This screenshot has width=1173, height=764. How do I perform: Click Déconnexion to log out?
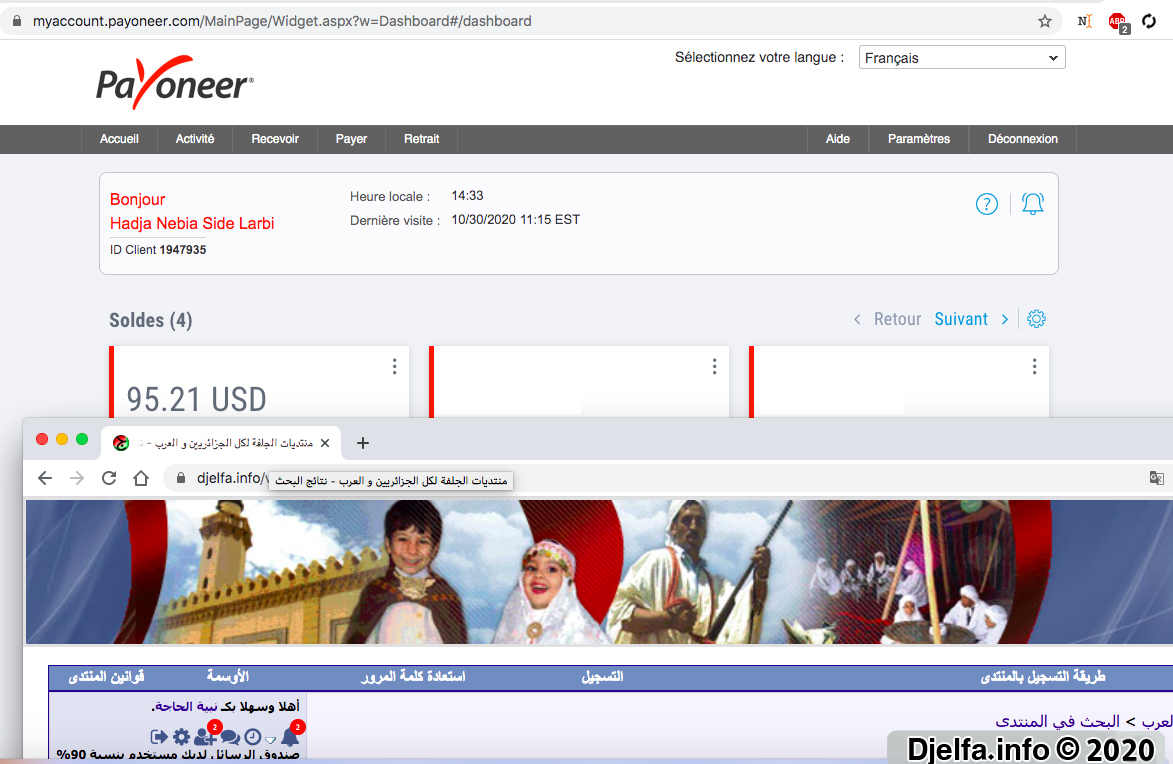tap(1023, 139)
